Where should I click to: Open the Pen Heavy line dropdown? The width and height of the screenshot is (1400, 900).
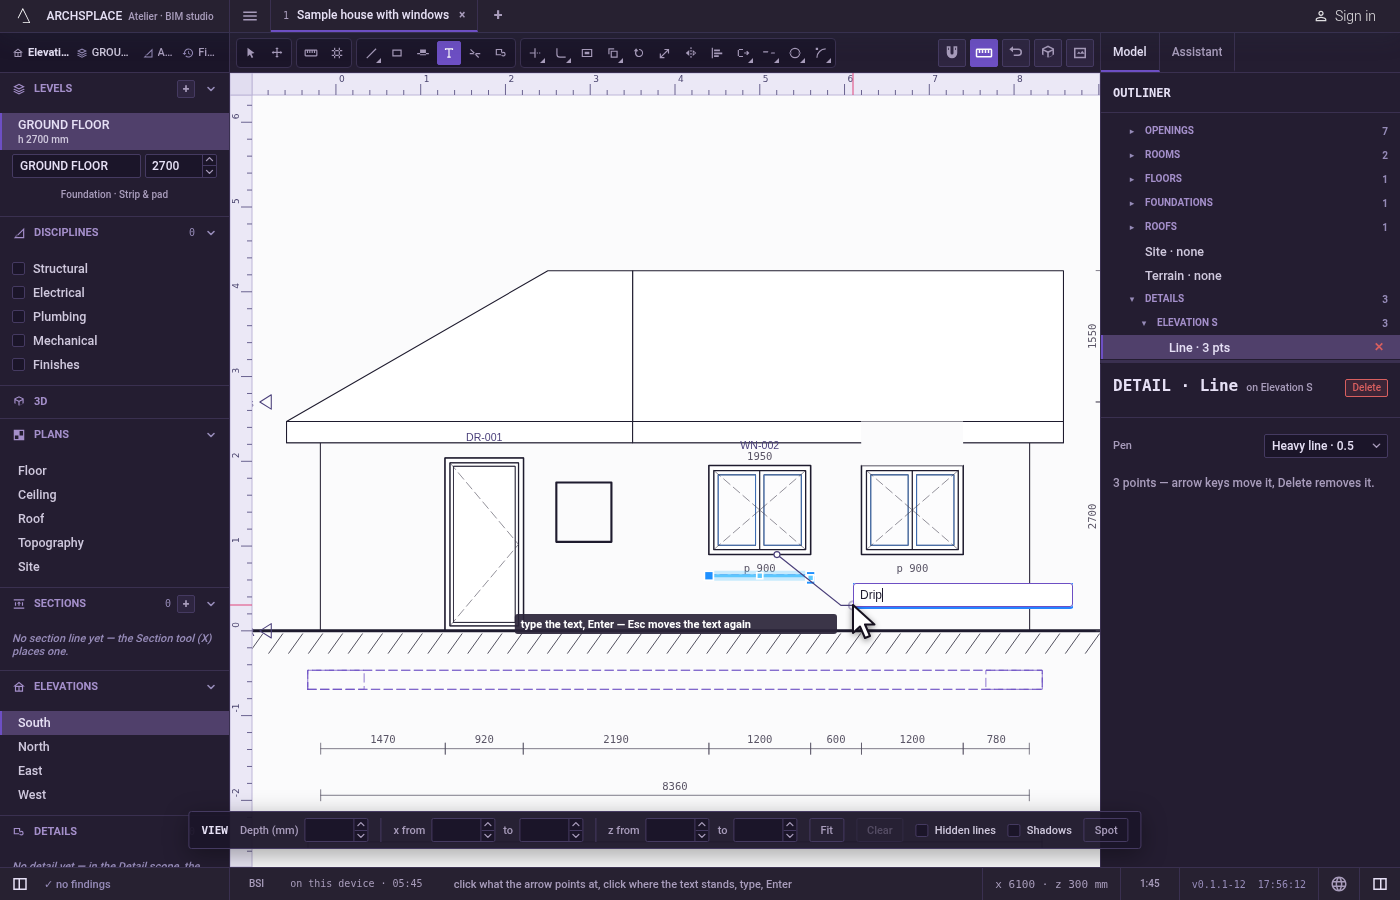[1326, 446]
